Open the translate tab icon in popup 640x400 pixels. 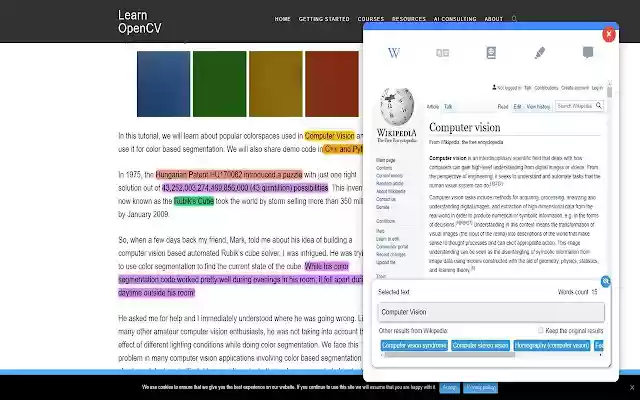coord(442,53)
